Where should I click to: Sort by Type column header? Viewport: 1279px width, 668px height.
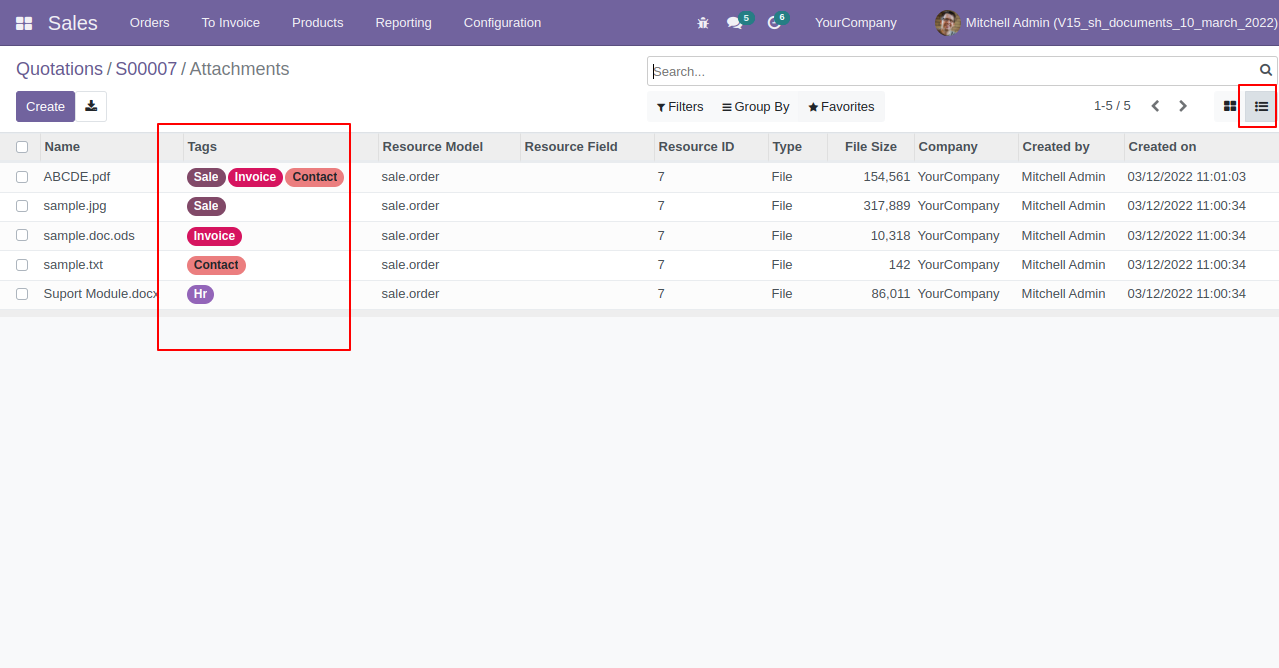(x=787, y=147)
